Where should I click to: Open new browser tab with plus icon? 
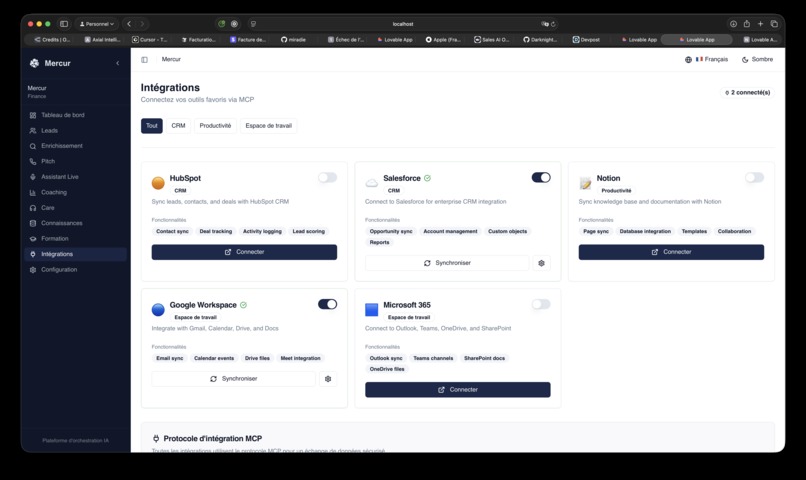tap(760, 24)
